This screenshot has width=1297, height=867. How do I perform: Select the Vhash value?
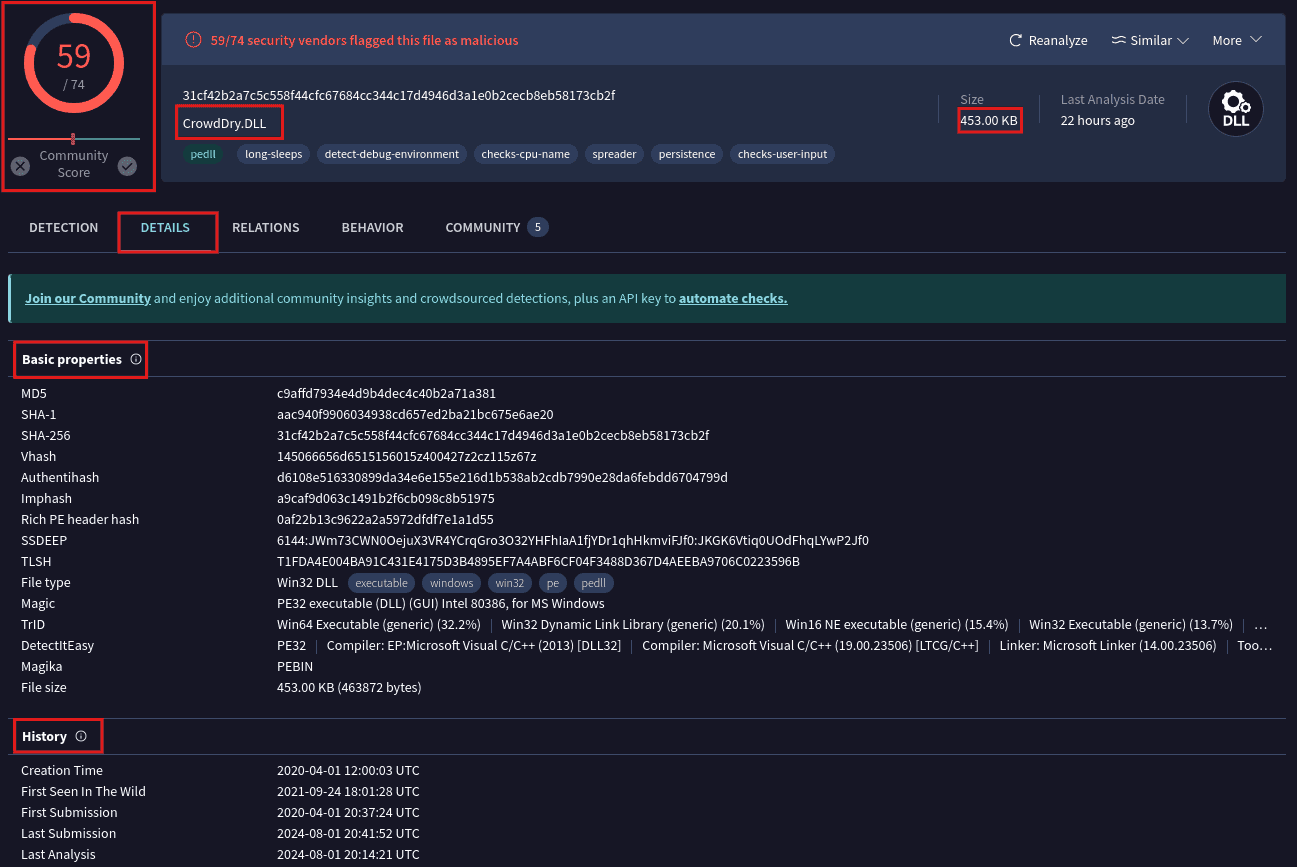coord(406,457)
